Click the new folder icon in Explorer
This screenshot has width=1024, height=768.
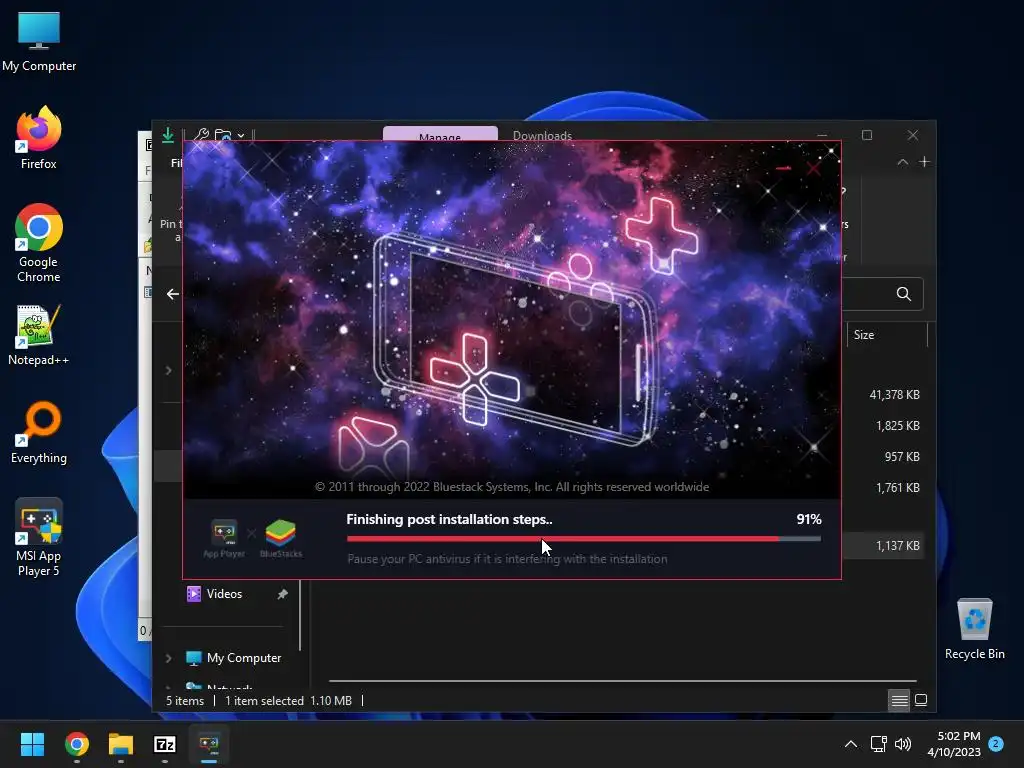point(223,135)
